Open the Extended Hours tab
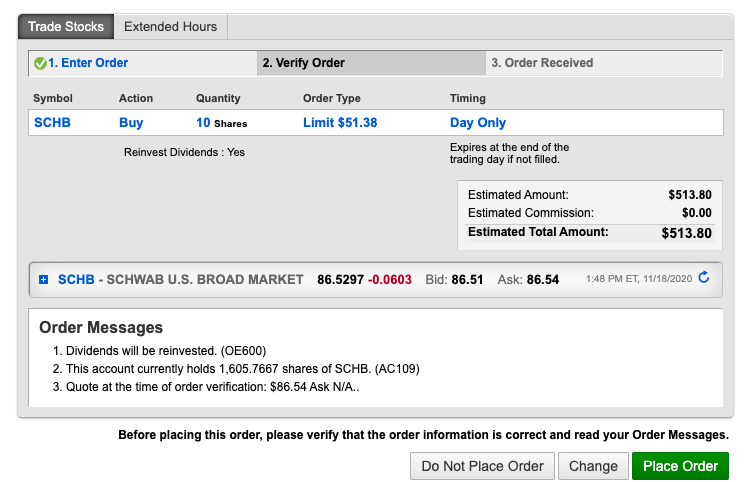745x482 pixels. click(x=171, y=27)
